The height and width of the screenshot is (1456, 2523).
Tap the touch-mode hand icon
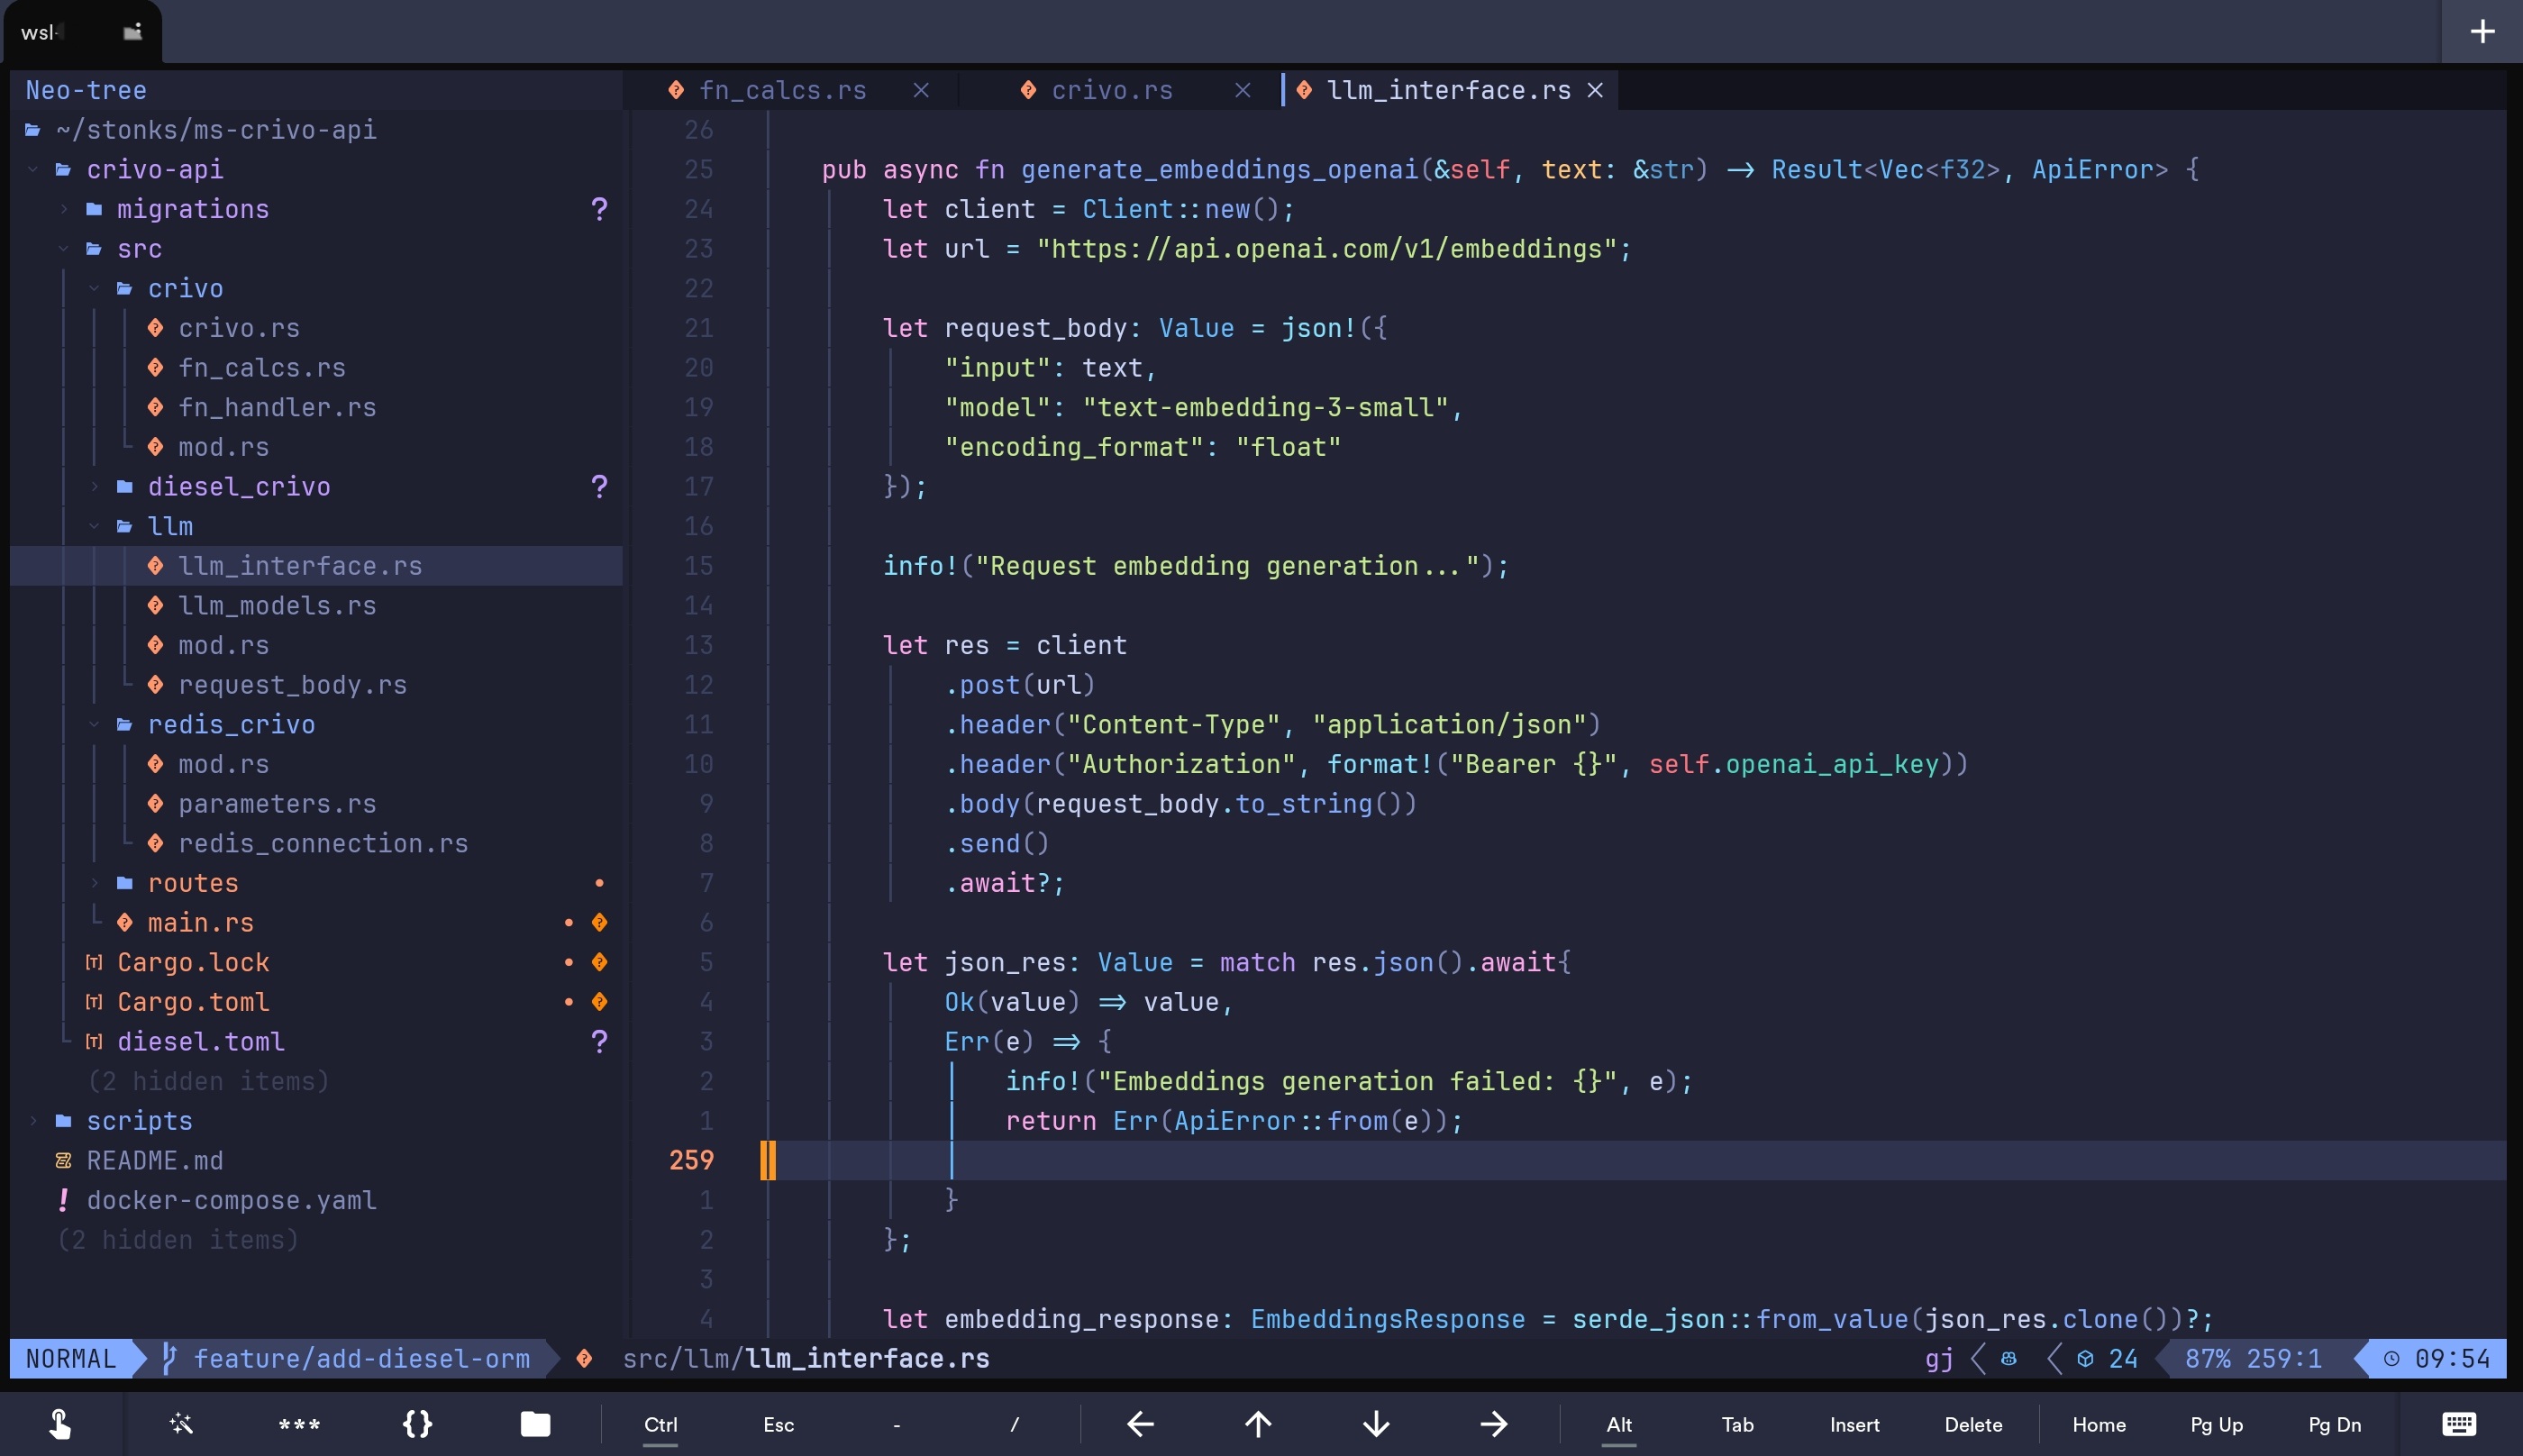pyautogui.click(x=60, y=1424)
